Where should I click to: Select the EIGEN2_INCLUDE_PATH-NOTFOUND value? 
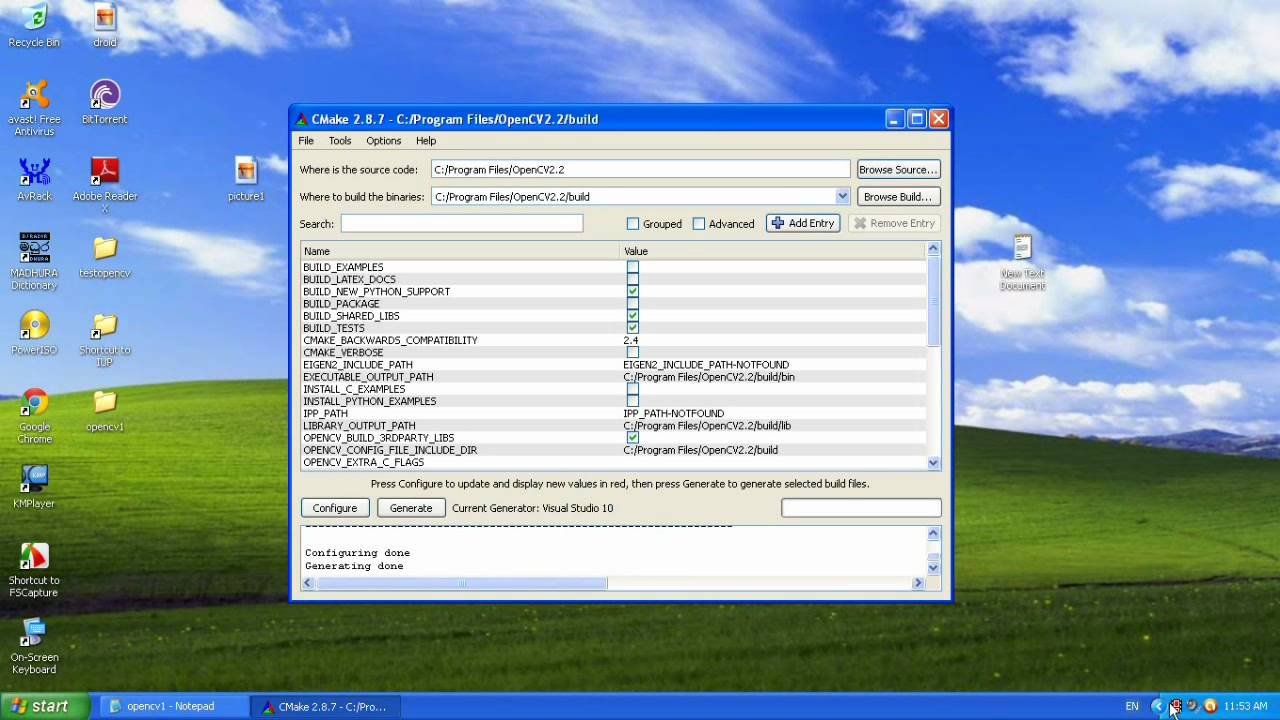(706, 365)
